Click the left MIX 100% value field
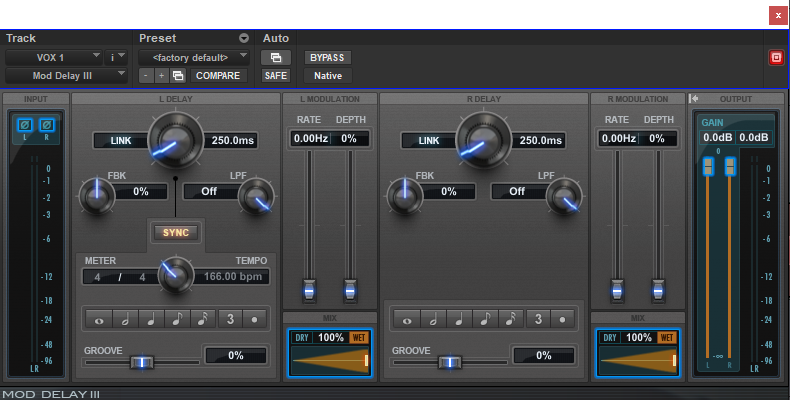 pyautogui.click(x=331, y=338)
